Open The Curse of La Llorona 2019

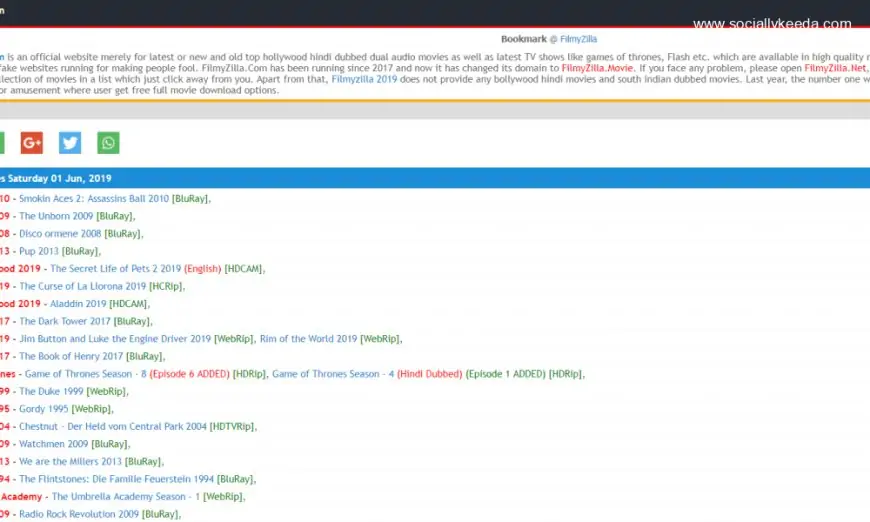(82, 287)
